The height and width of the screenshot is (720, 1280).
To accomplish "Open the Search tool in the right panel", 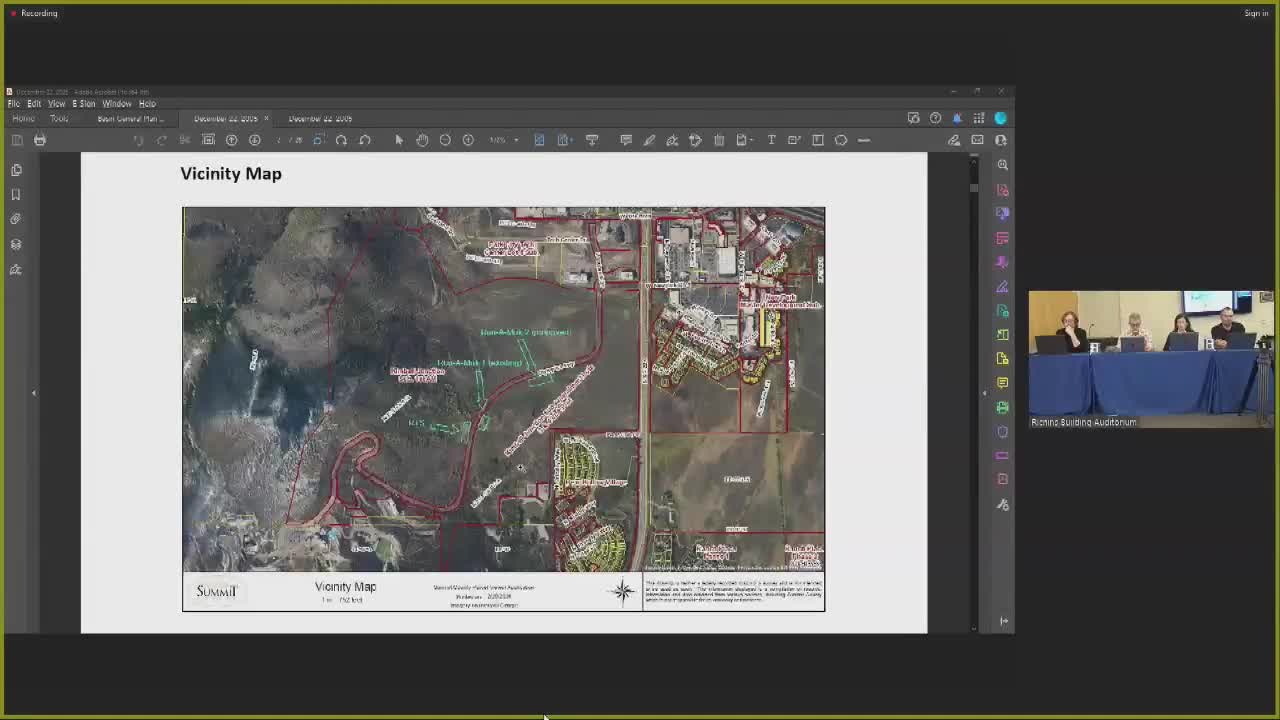I will point(1002,165).
